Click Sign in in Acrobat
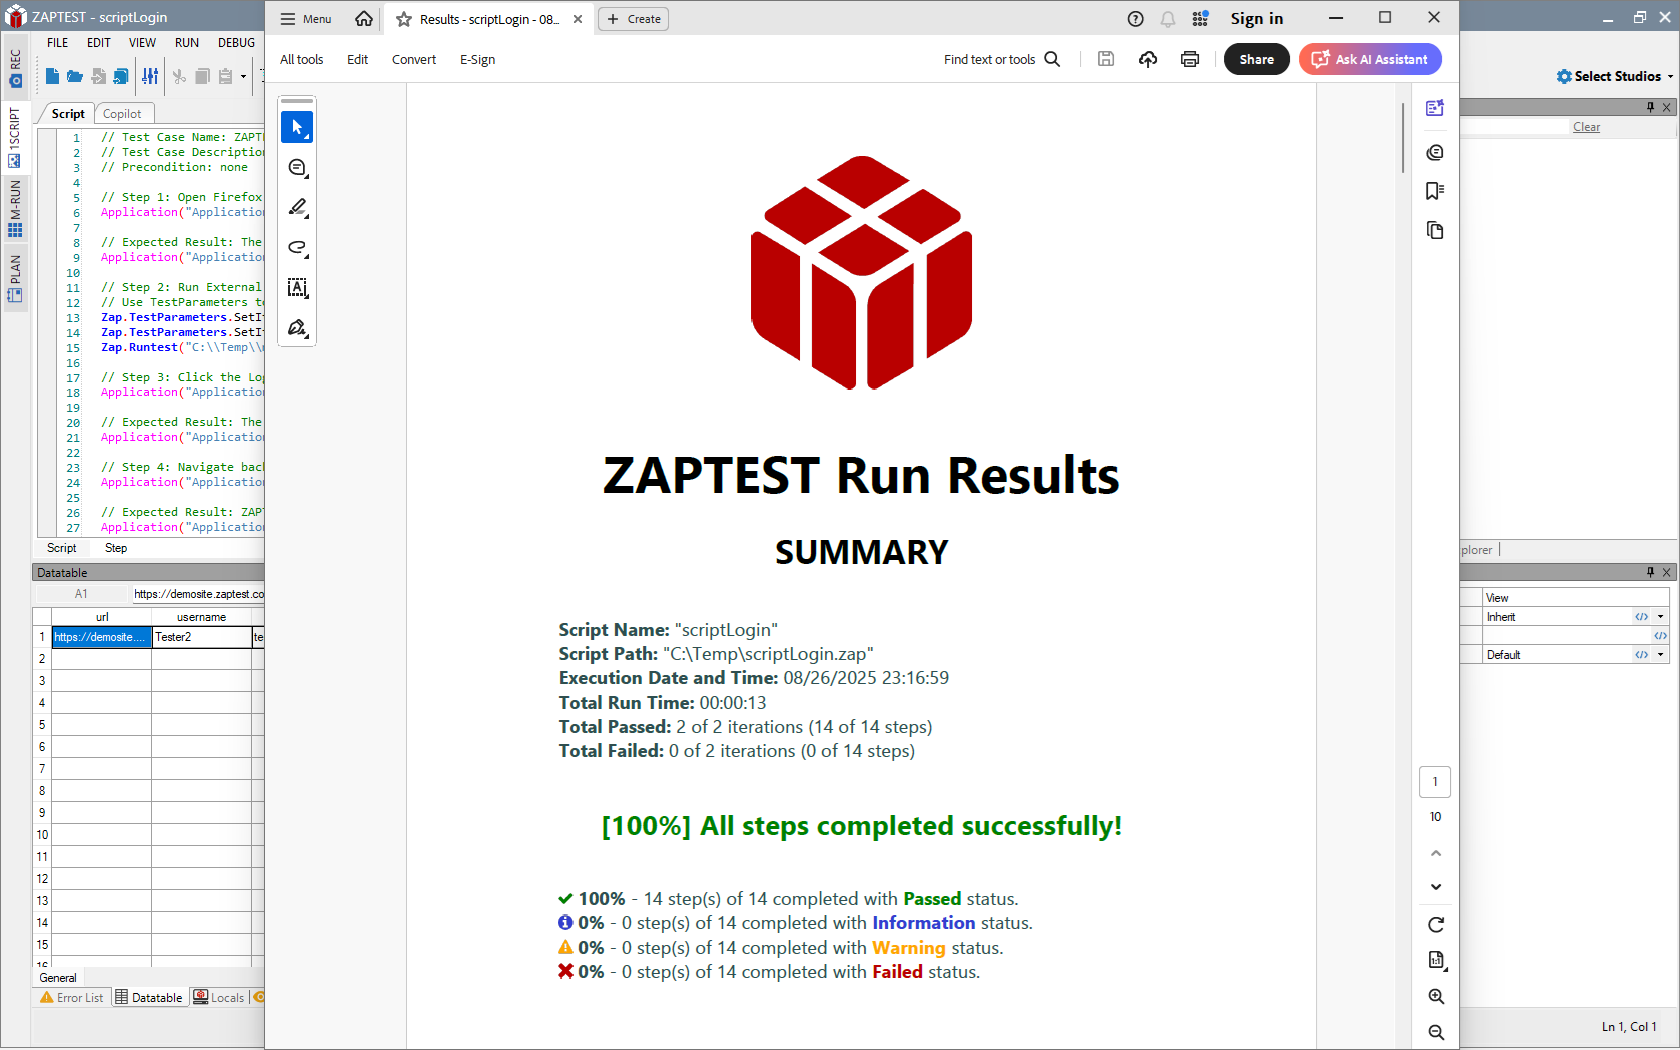The width and height of the screenshot is (1680, 1050). (1257, 19)
